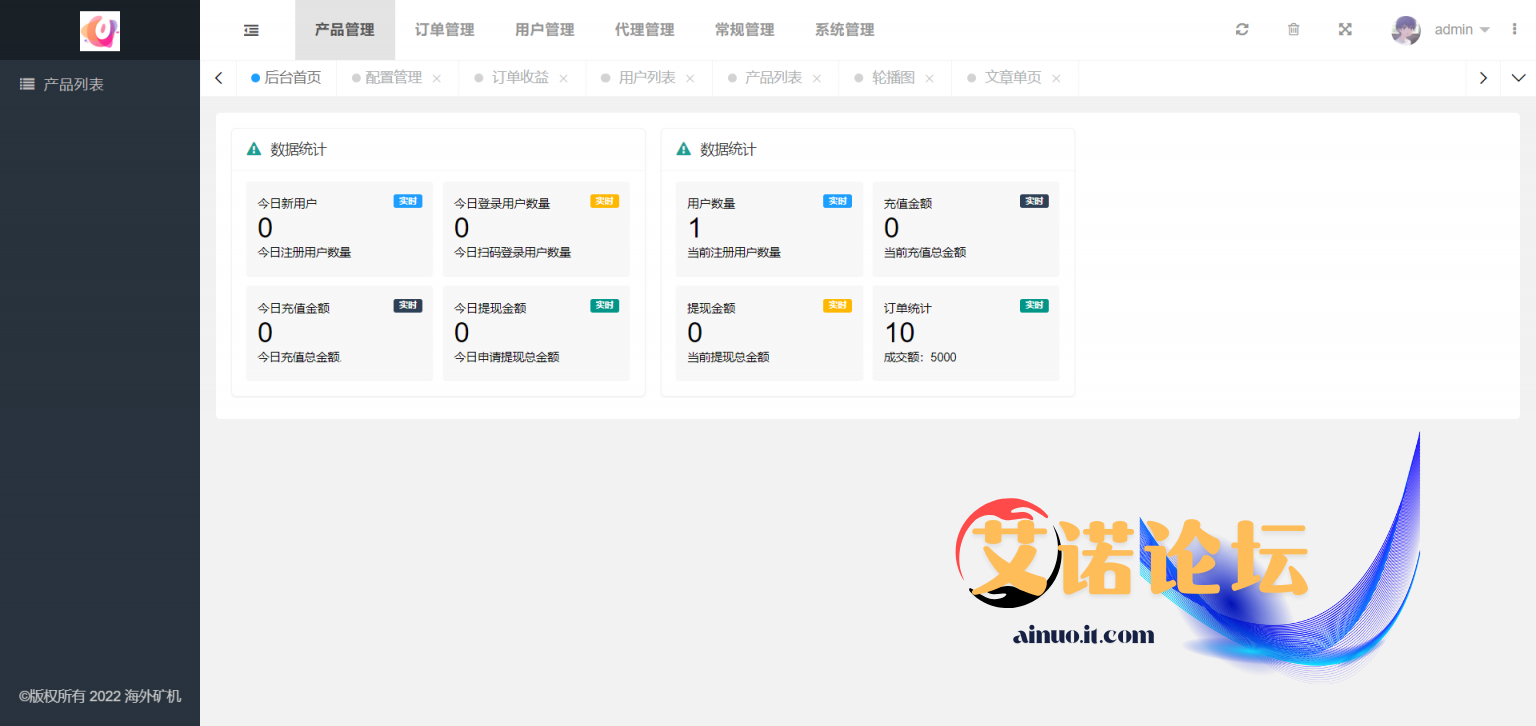The height and width of the screenshot is (726, 1536).
Task: Open the 常规管理 top menu
Action: pos(745,30)
